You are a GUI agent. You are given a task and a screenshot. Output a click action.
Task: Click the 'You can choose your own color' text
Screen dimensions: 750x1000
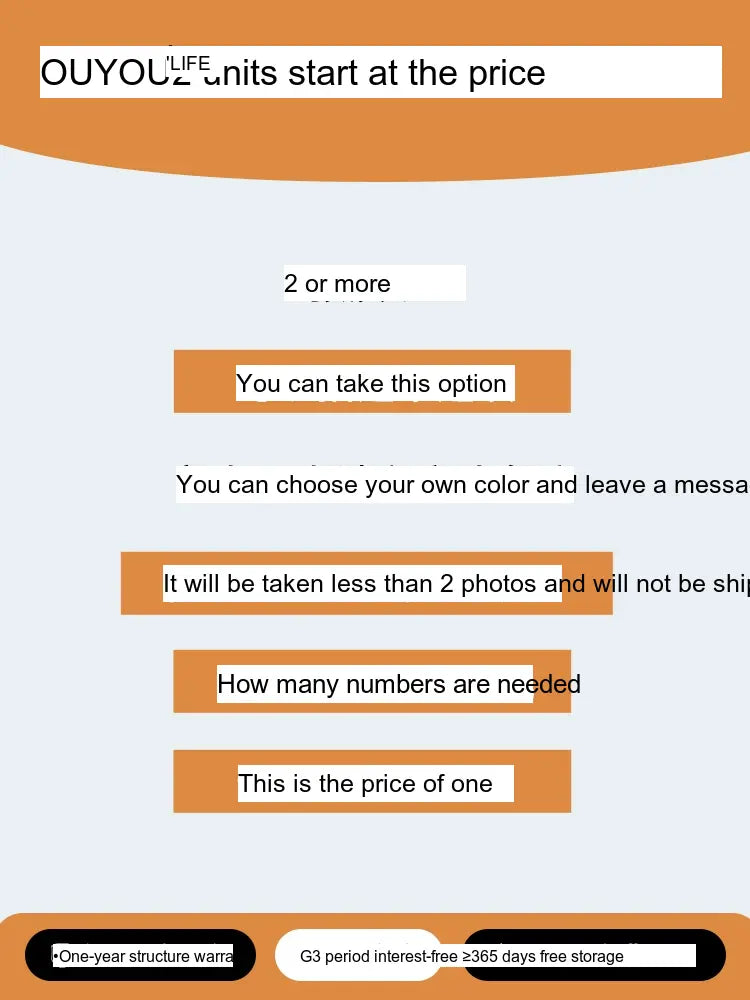[x=354, y=485]
